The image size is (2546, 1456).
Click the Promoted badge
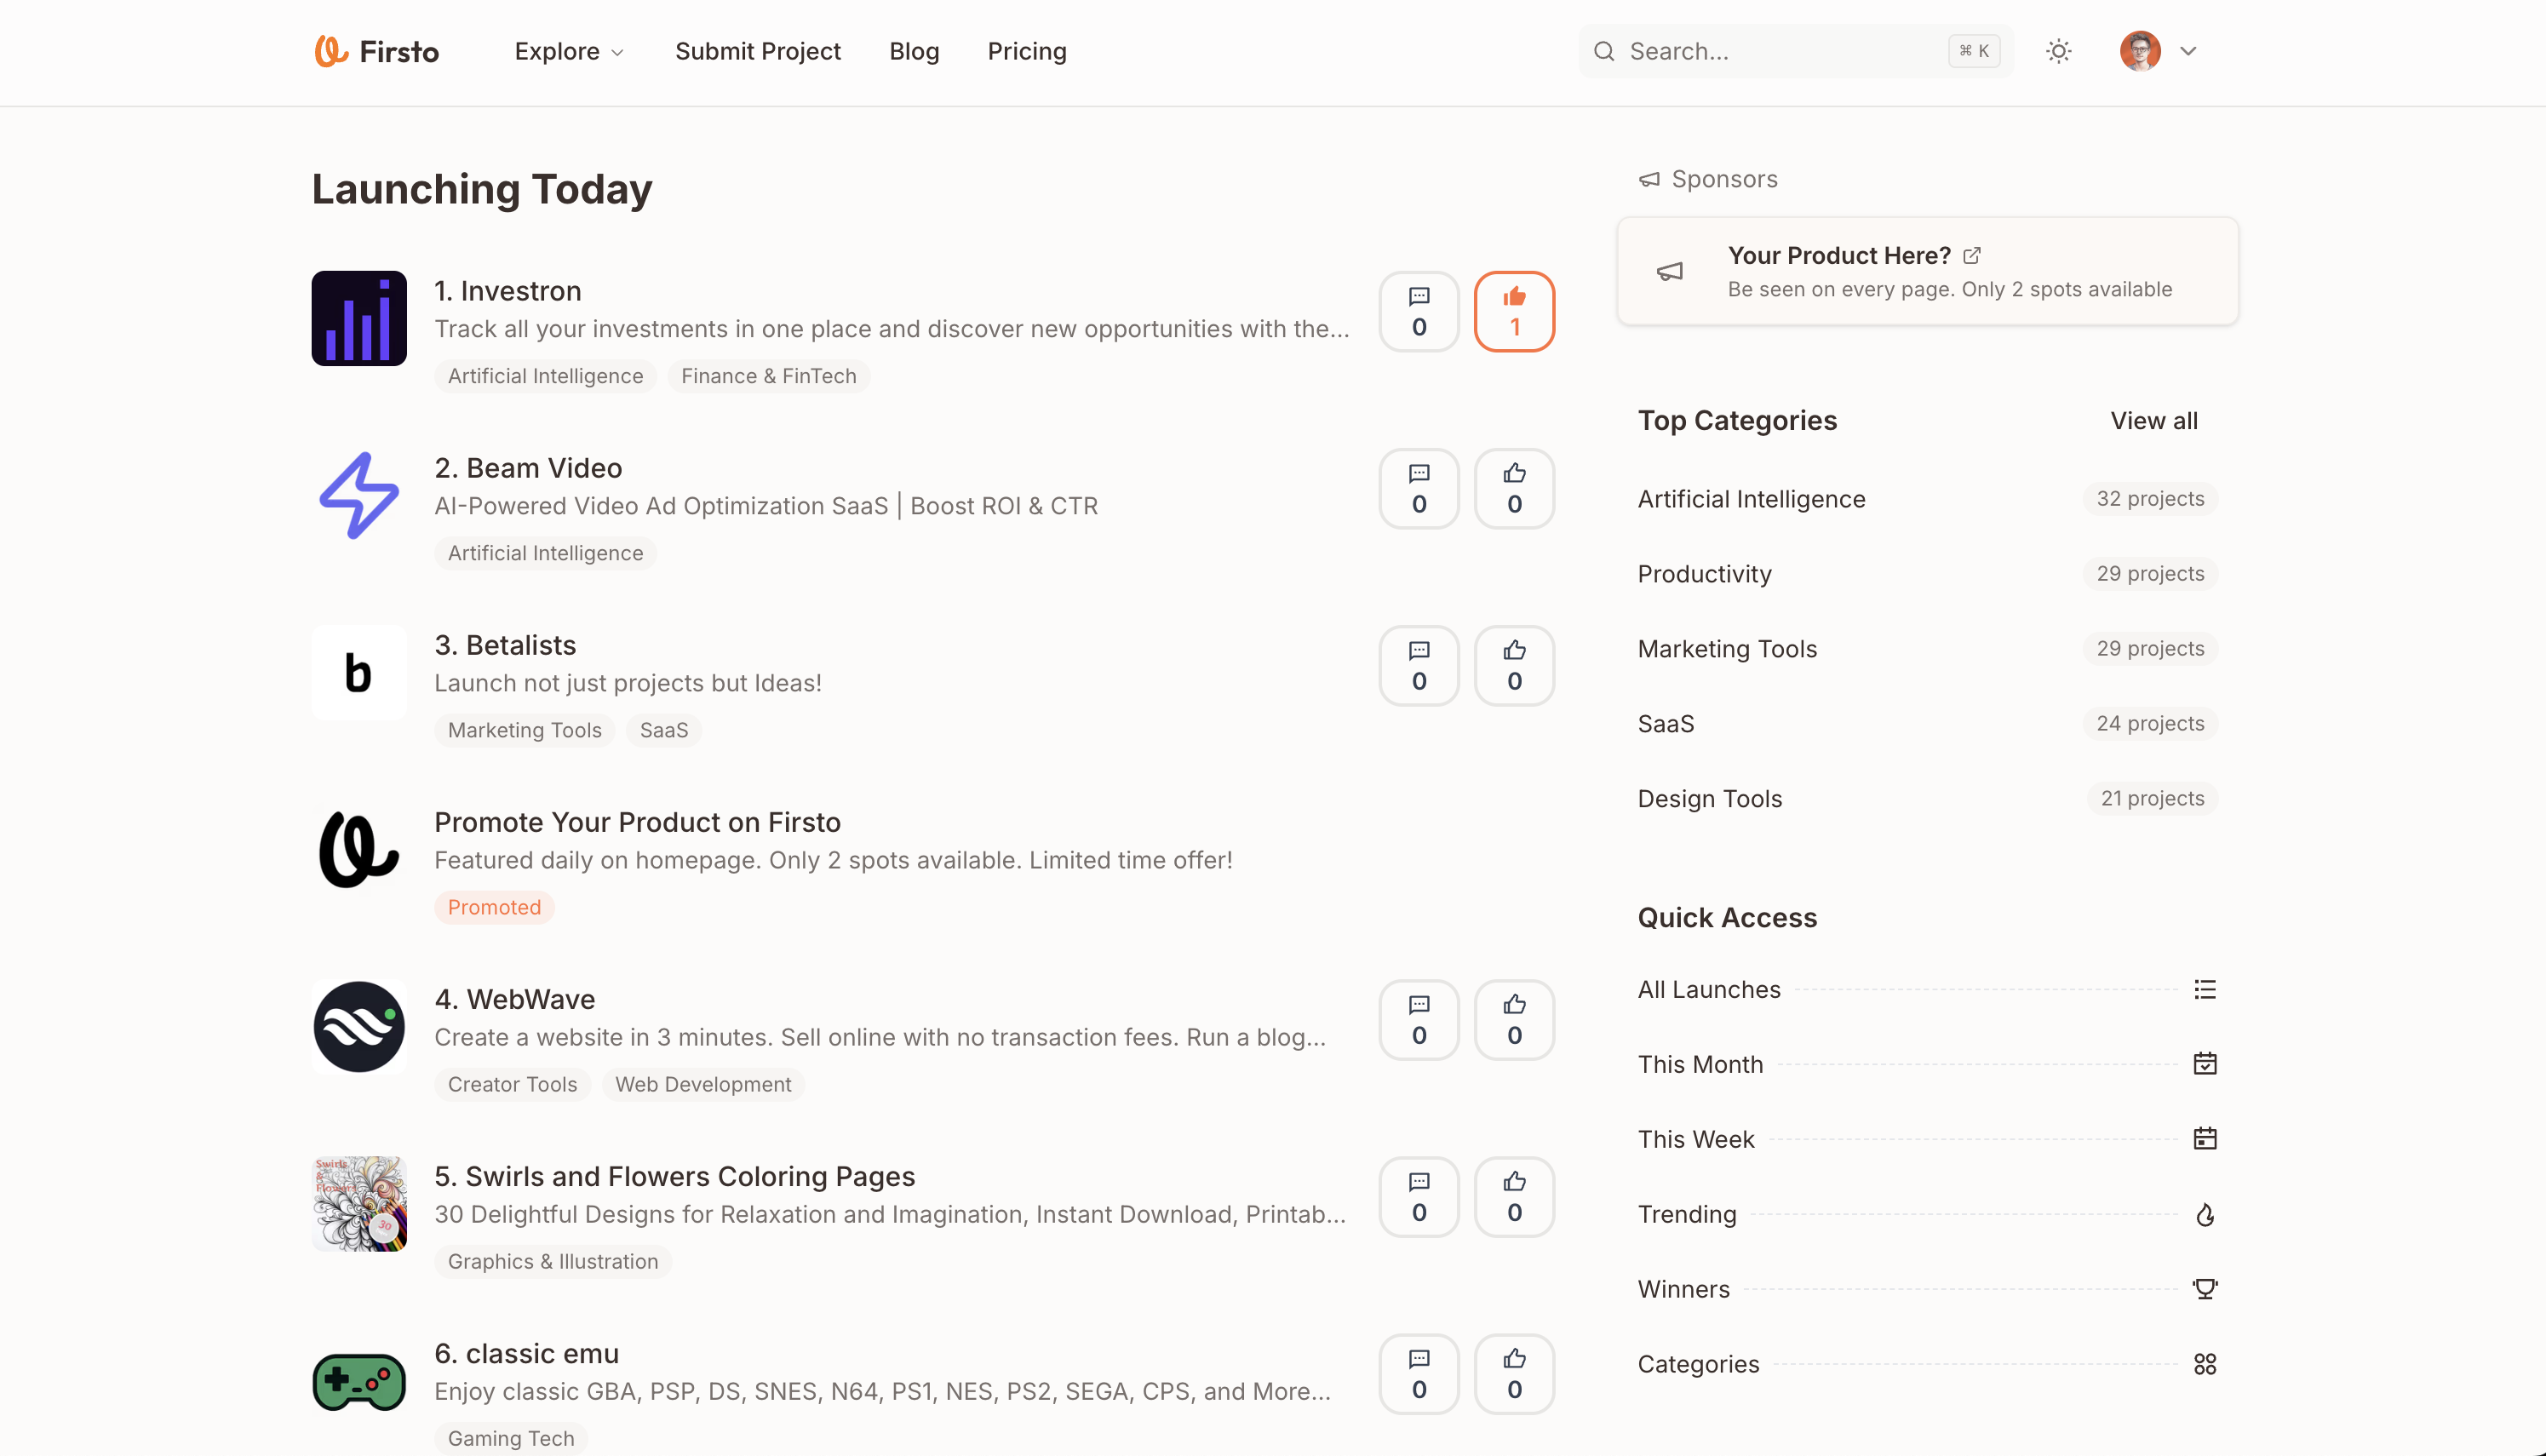click(494, 907)
